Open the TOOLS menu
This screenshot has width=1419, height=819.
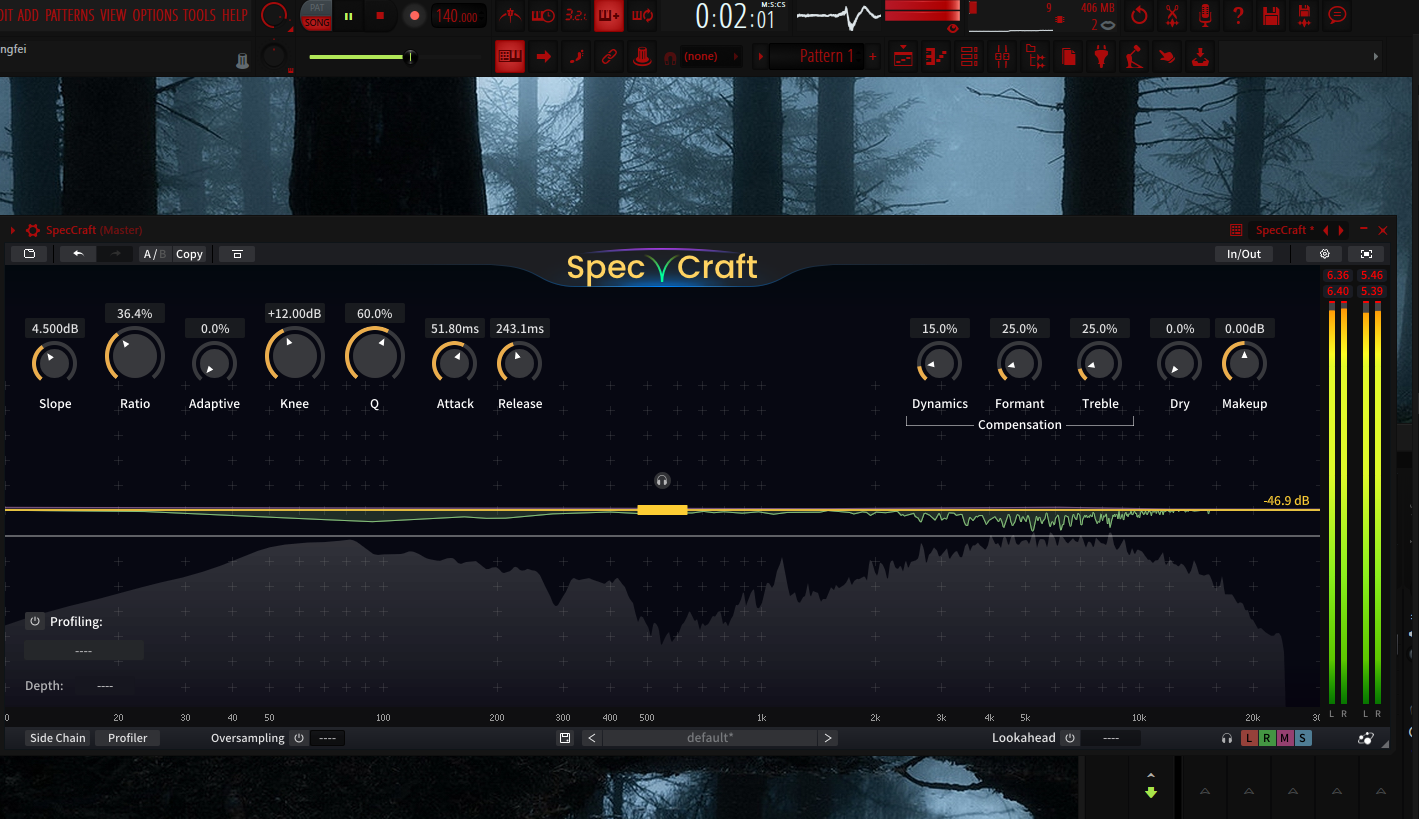[199, 15]
